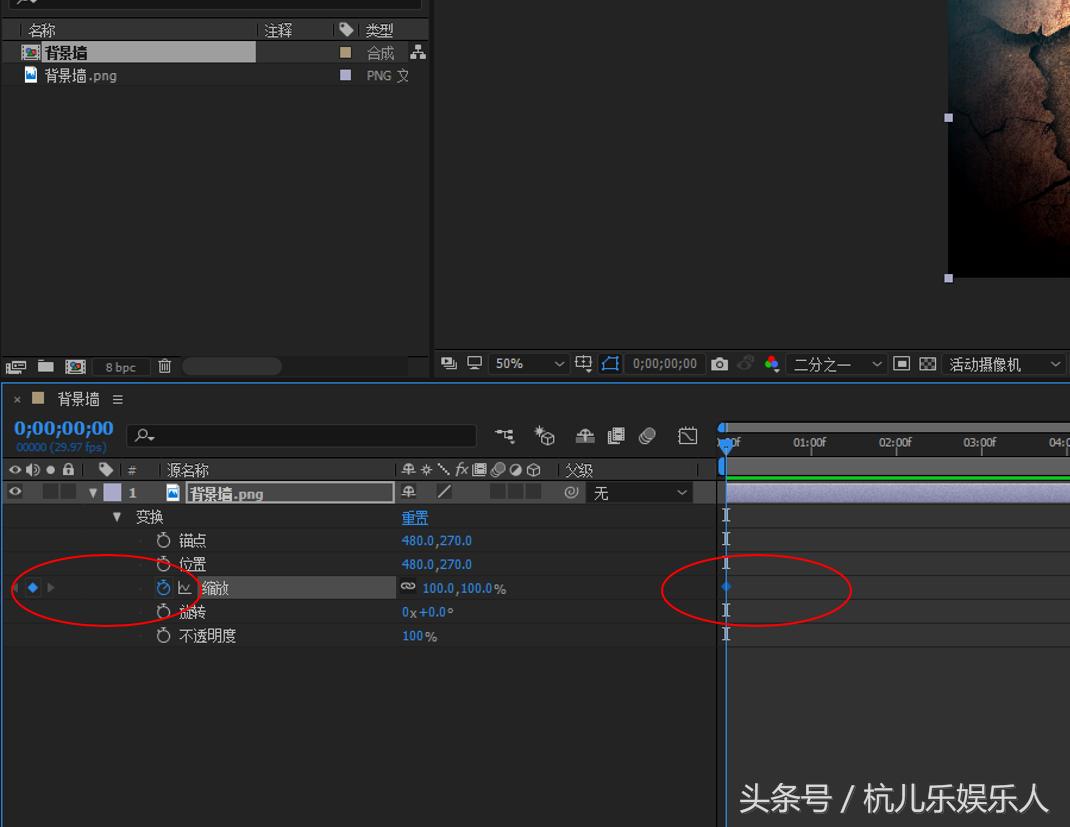Toggle Frame Blending for the composition
1070x827 pixels.
pos(616,436)
